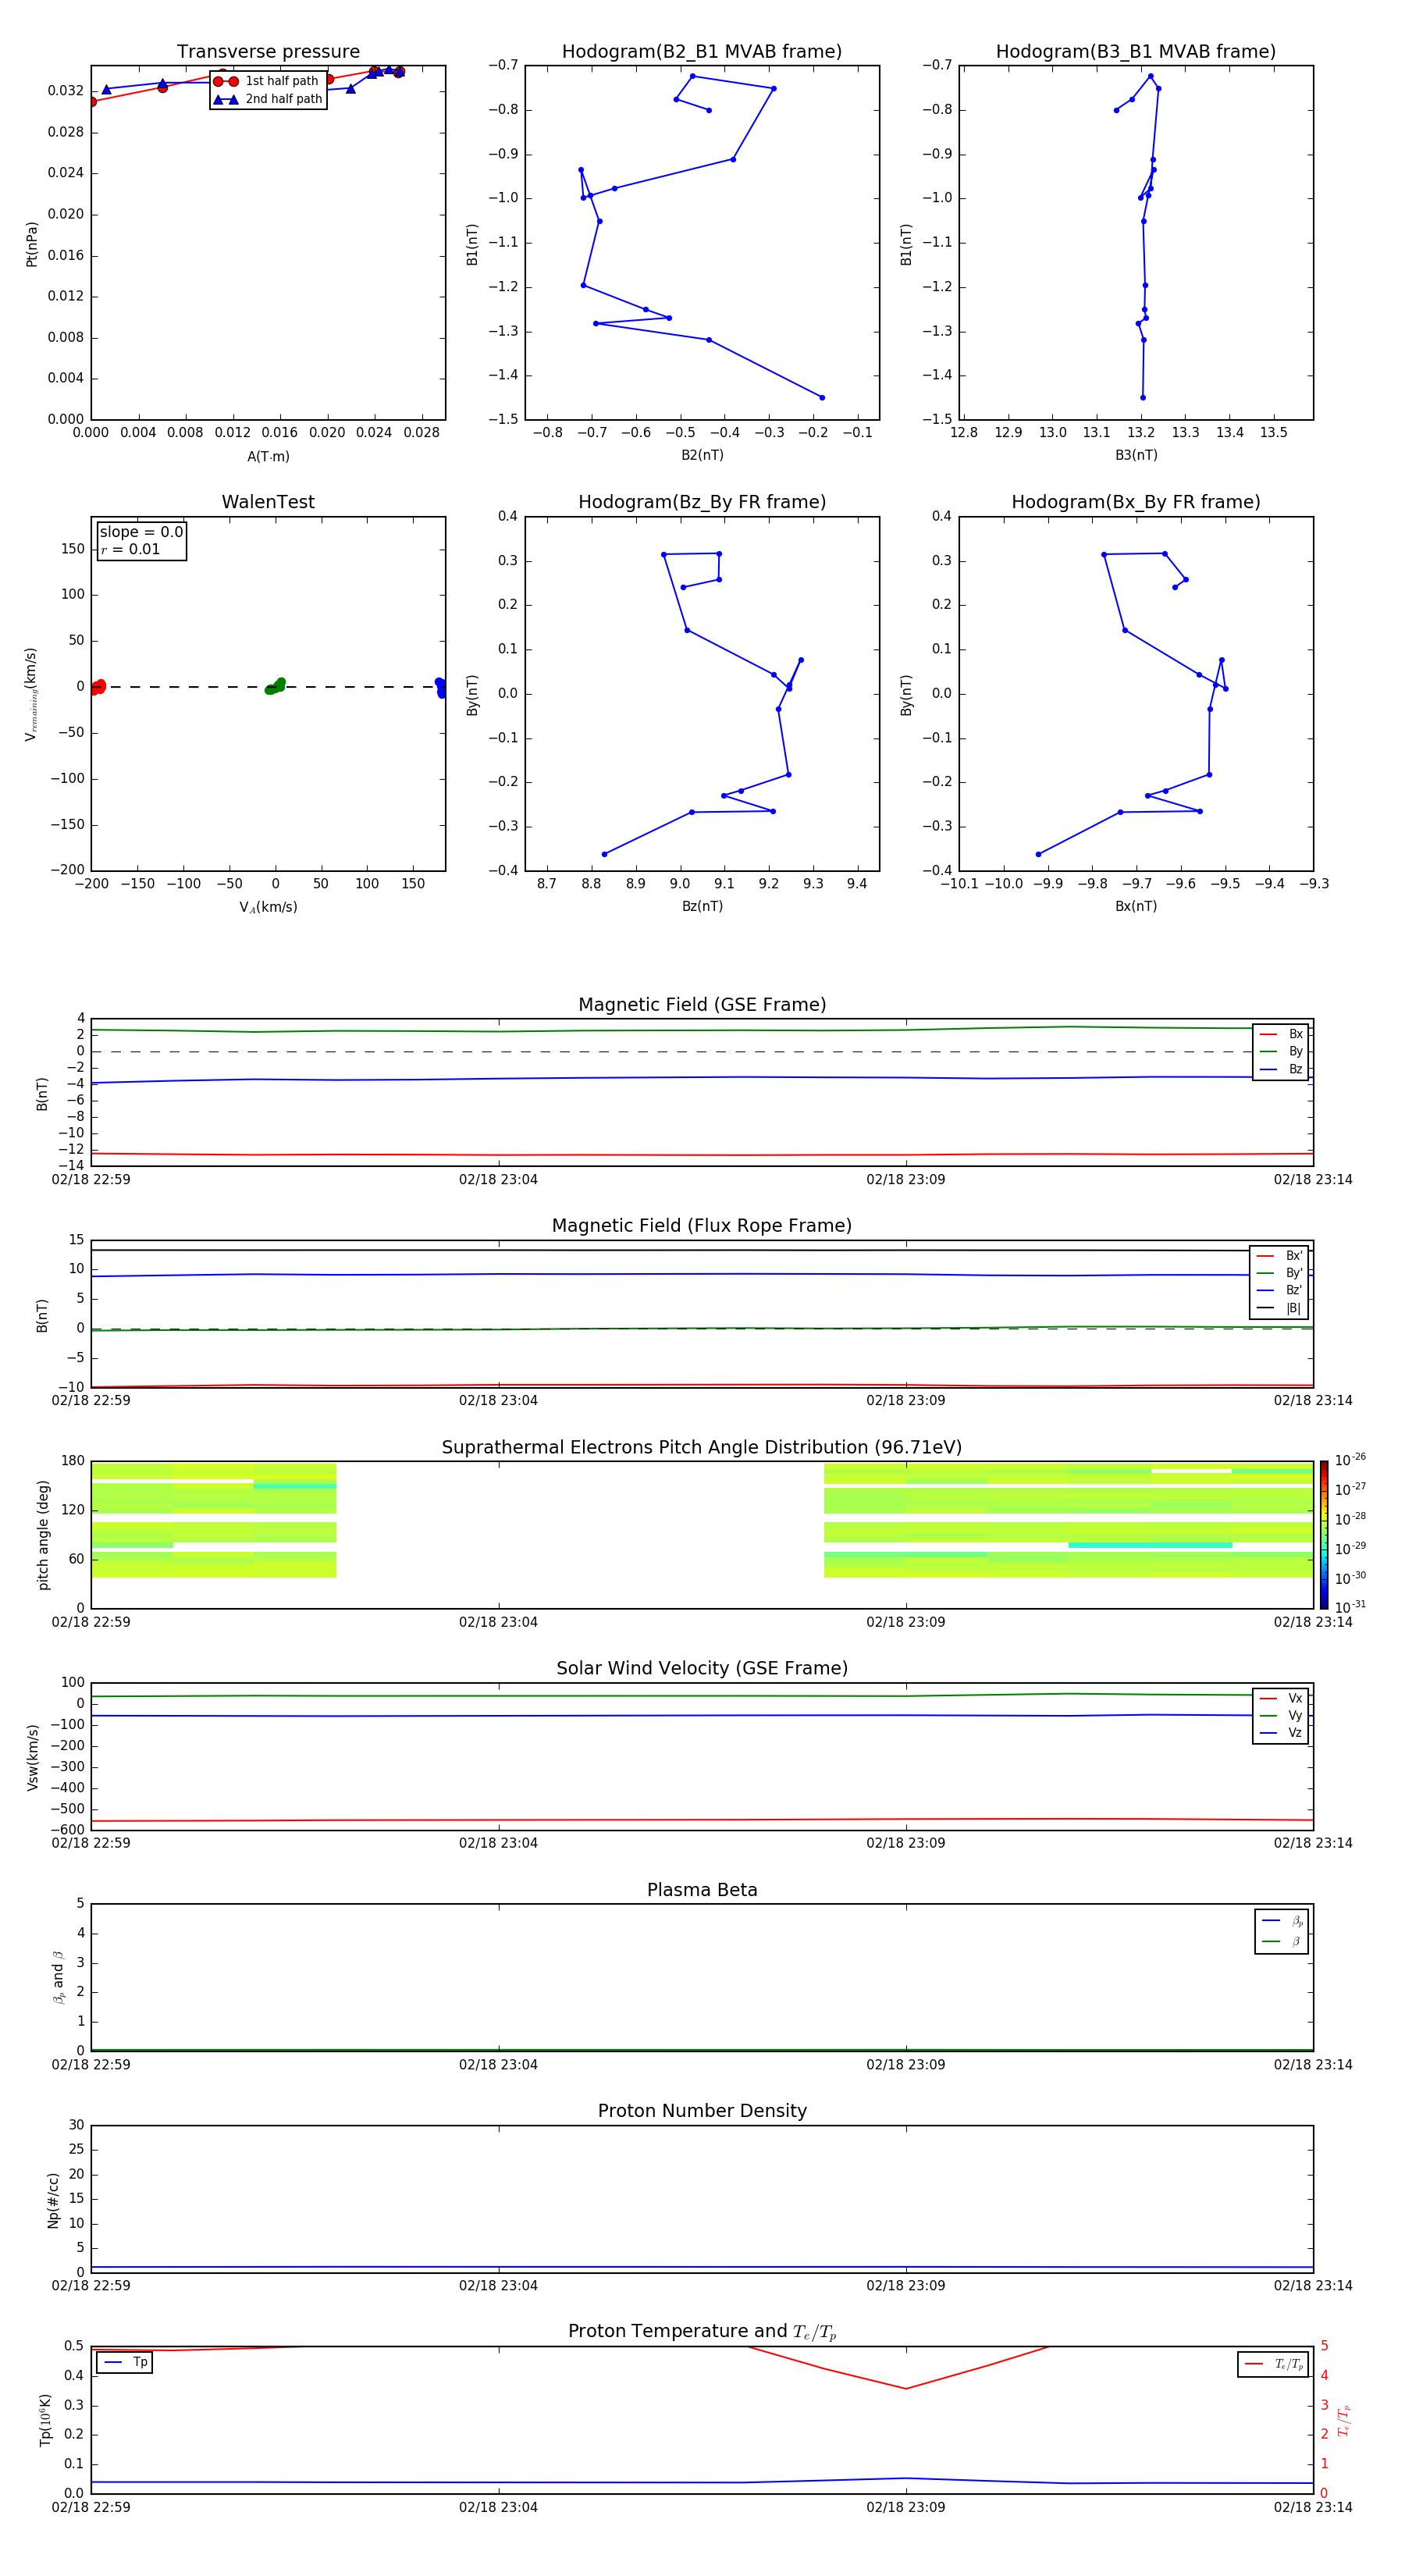Click the 'Np(#/cc)' axis label
Screen dimensions: 1405x2576
(x=53, y=2200)
